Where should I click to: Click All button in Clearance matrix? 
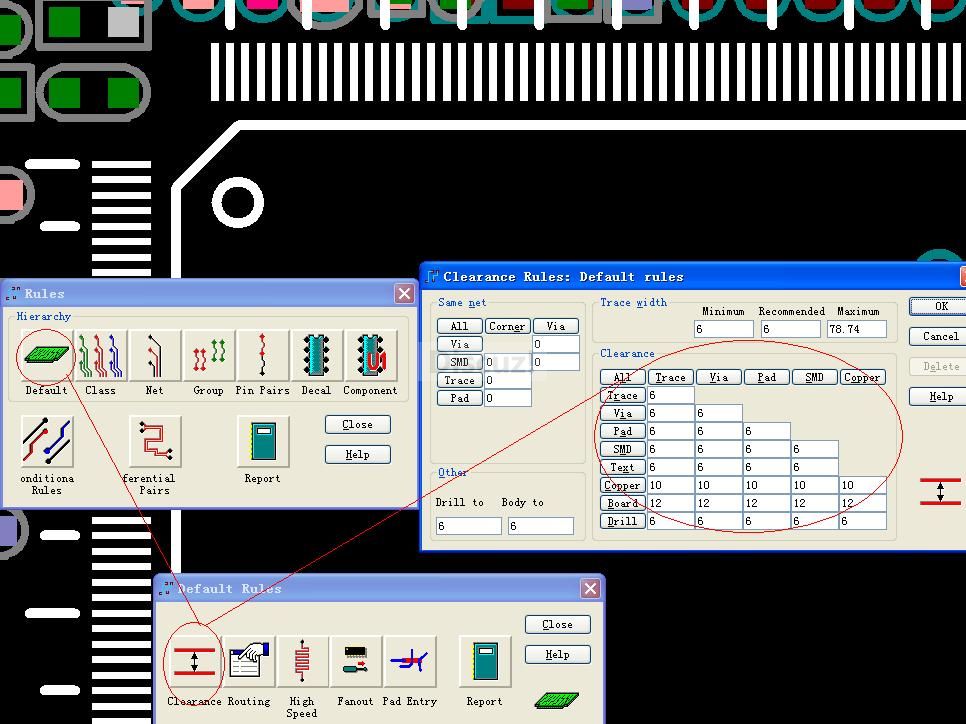pyautogui.click(x=623, y=377)
